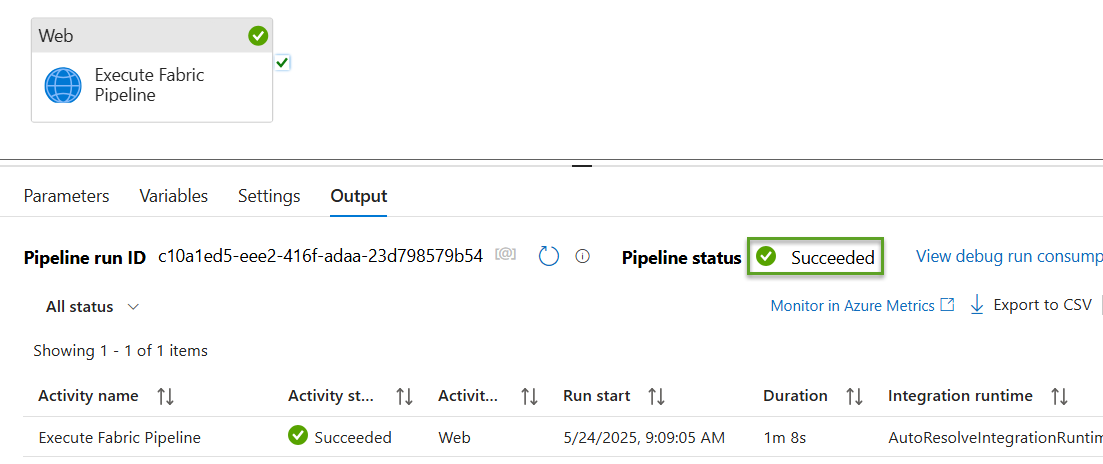Image resolution: width=1103 pixels, height=464 pixels.
Task: Switch to the Variables tab
Action: click(x=174, y=195)
